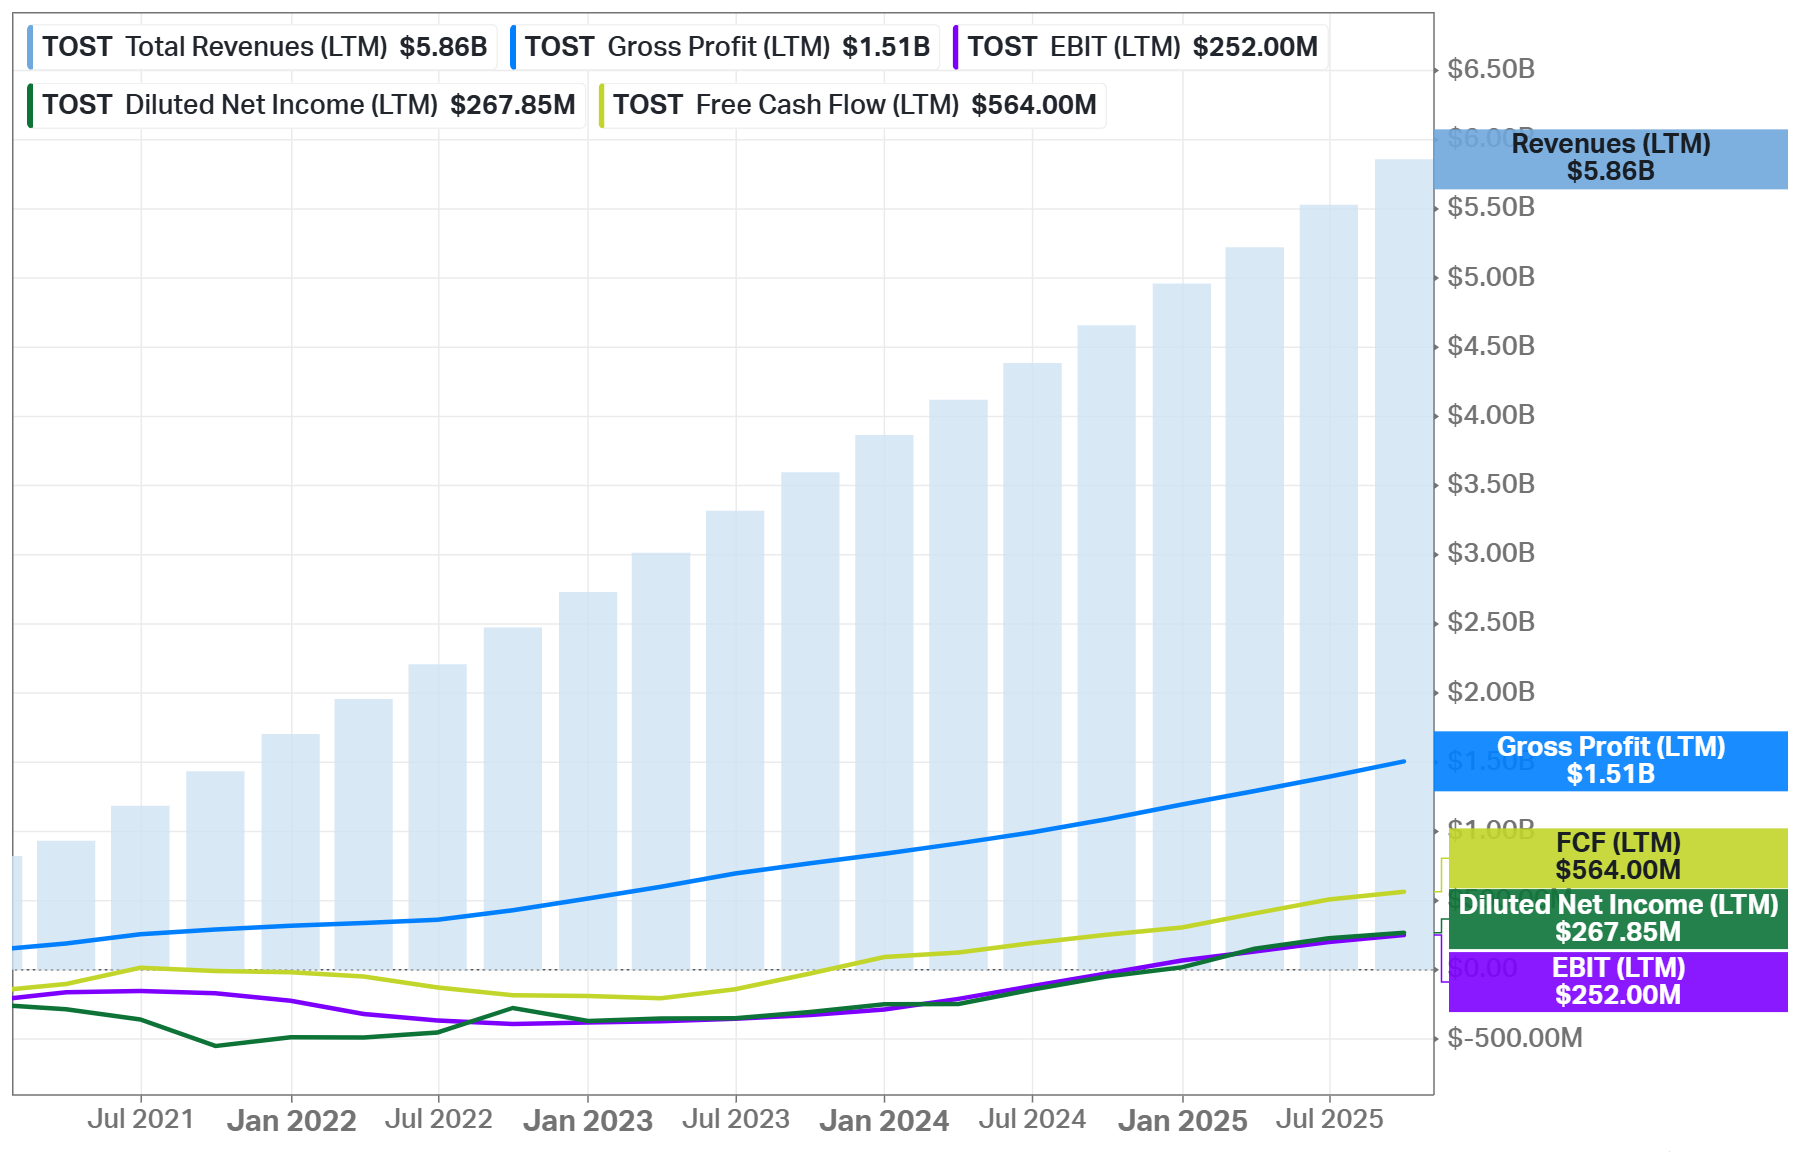Click the TOST Free Cash Flow (LTM) legend
This screenshot has width=1799, height=1152.
(851, 105)
